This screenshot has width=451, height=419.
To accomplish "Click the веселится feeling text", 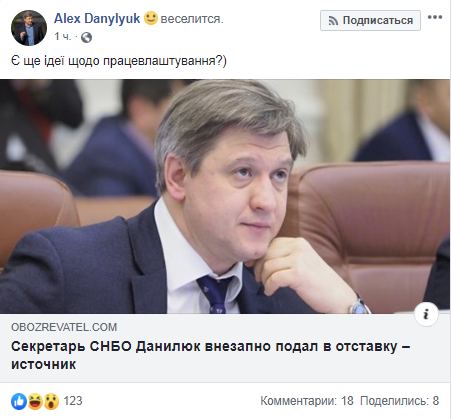I will [192, 19].
